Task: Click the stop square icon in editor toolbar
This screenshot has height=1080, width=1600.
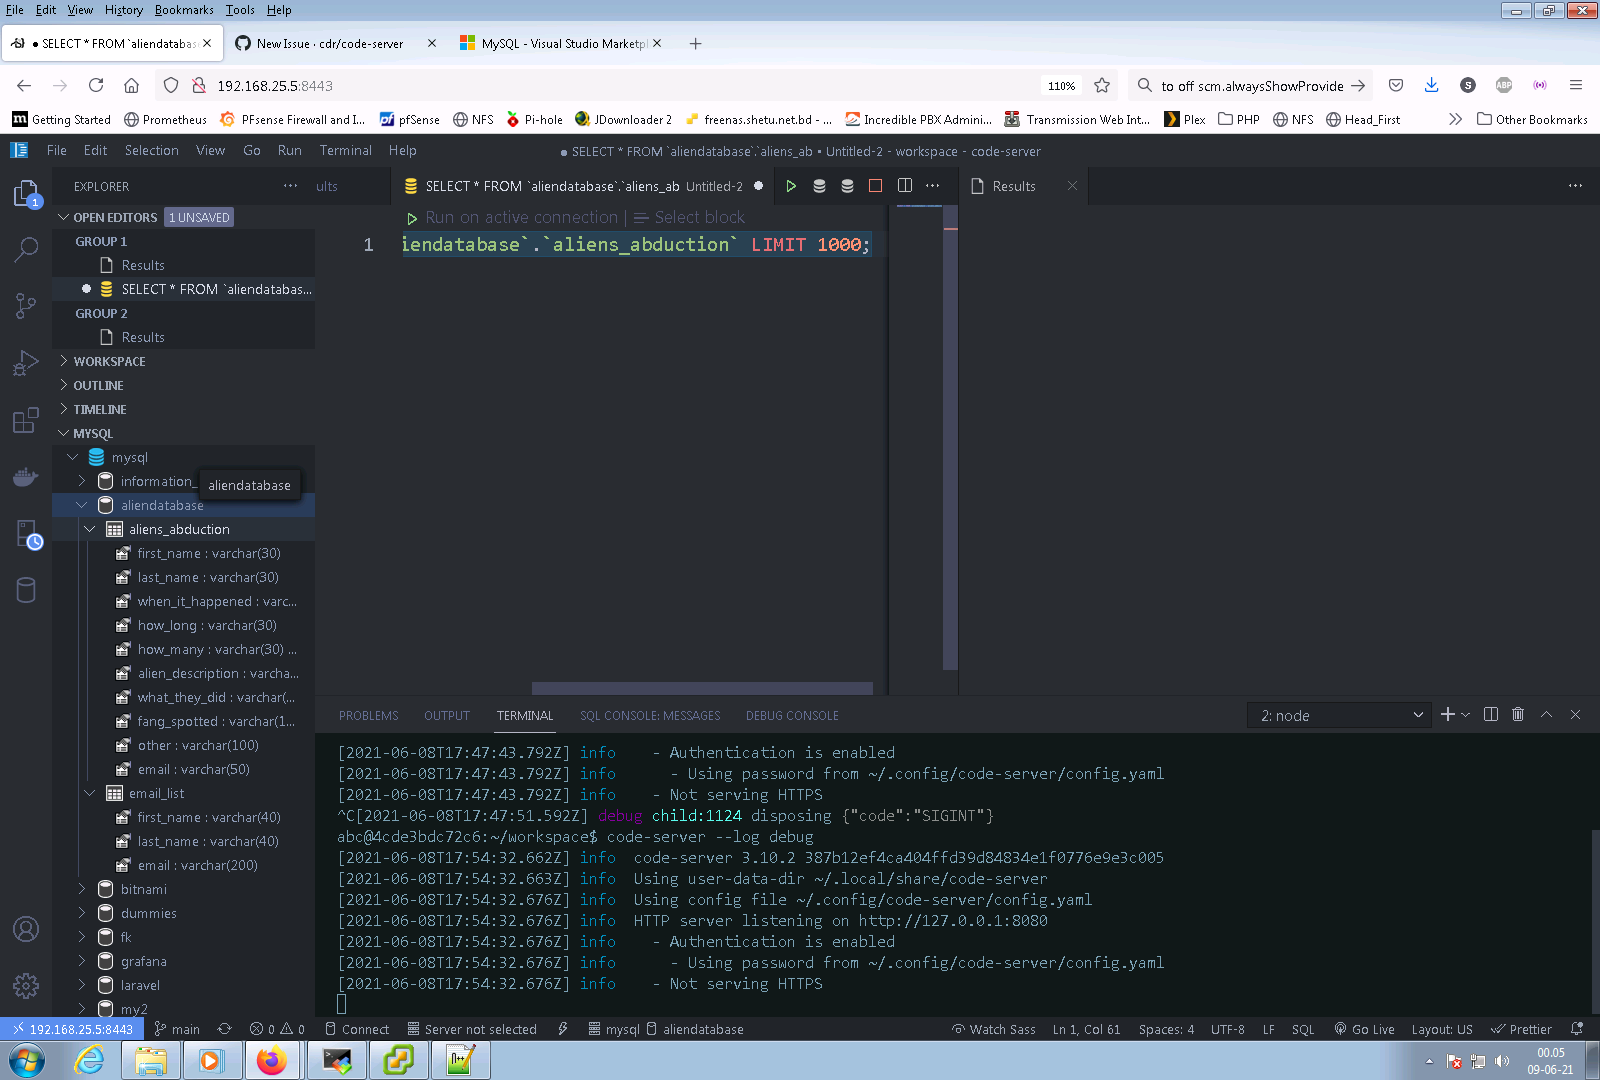Action: click(875, 186)
